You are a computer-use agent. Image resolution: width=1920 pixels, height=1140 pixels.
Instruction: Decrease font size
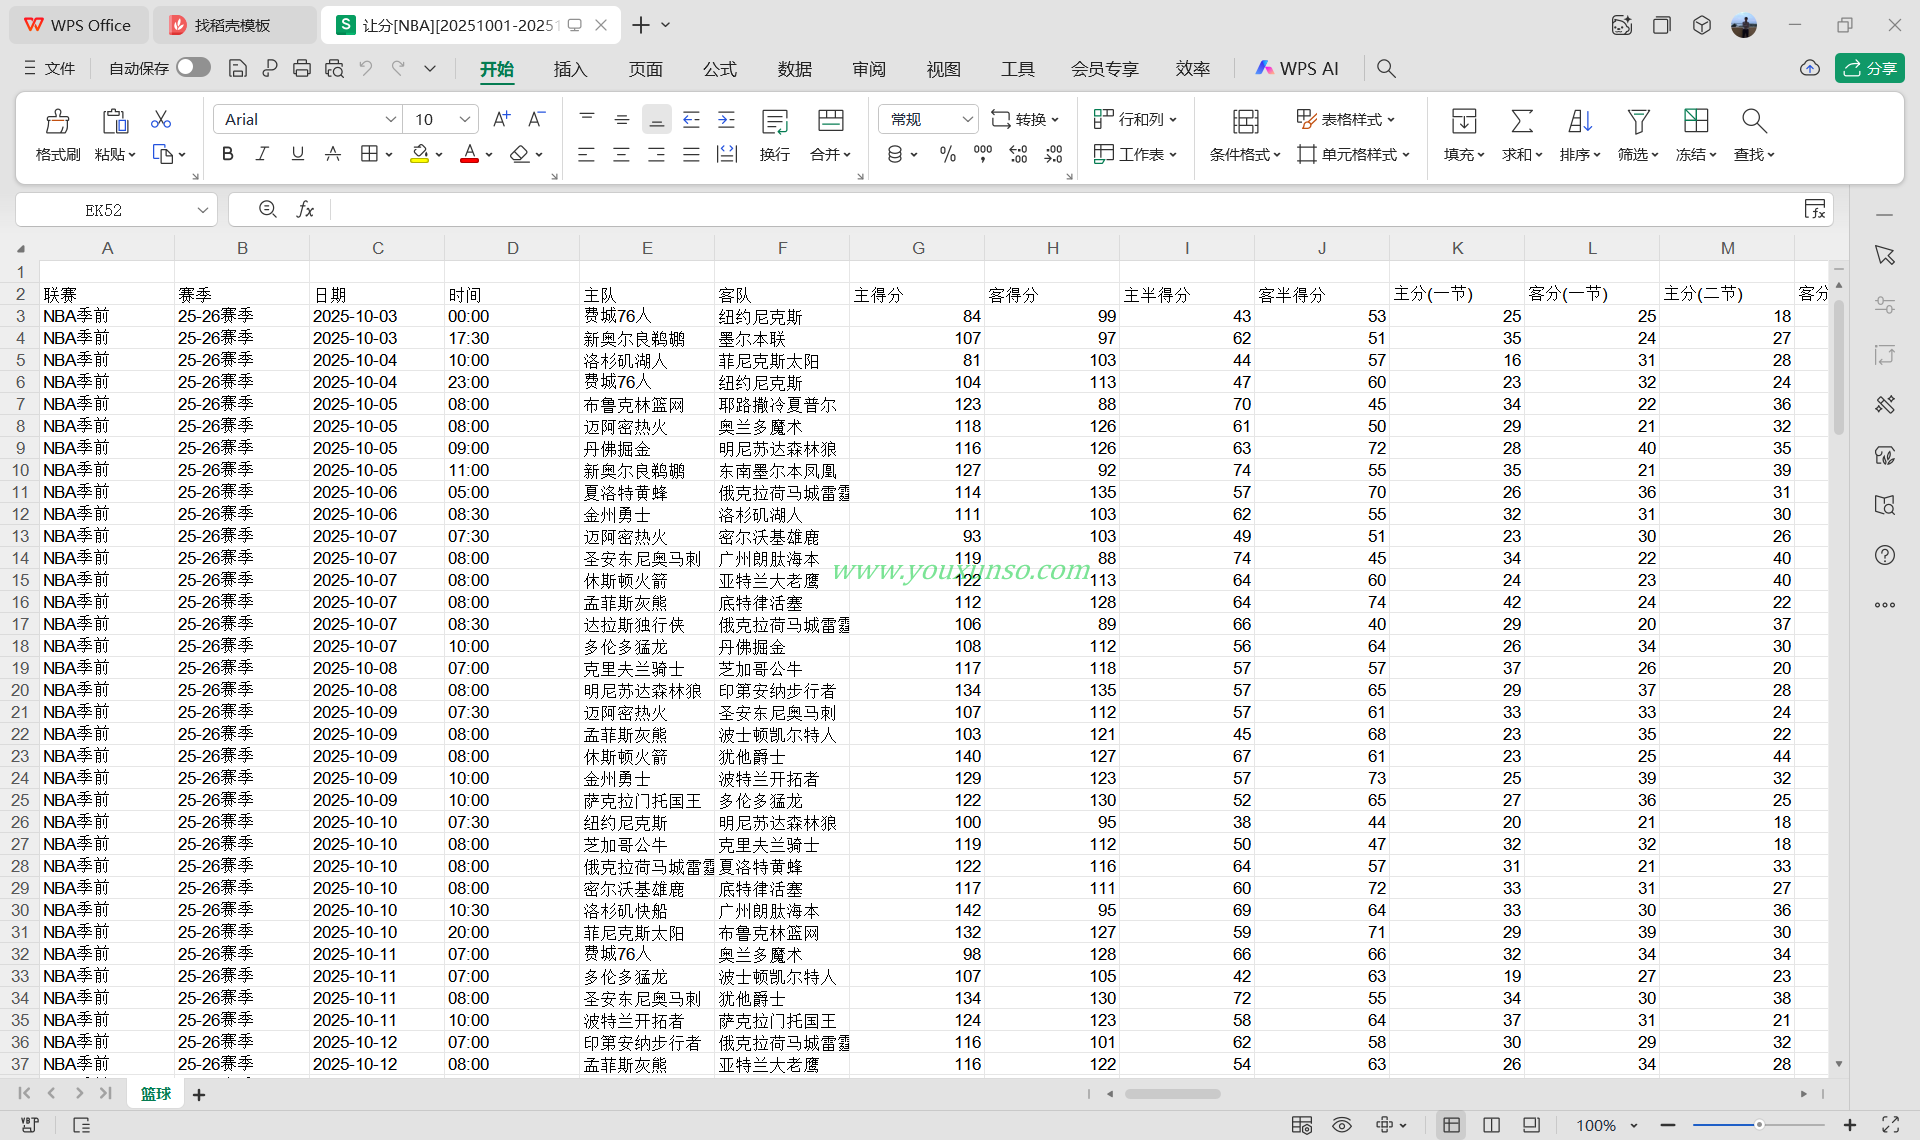point(537,119)
